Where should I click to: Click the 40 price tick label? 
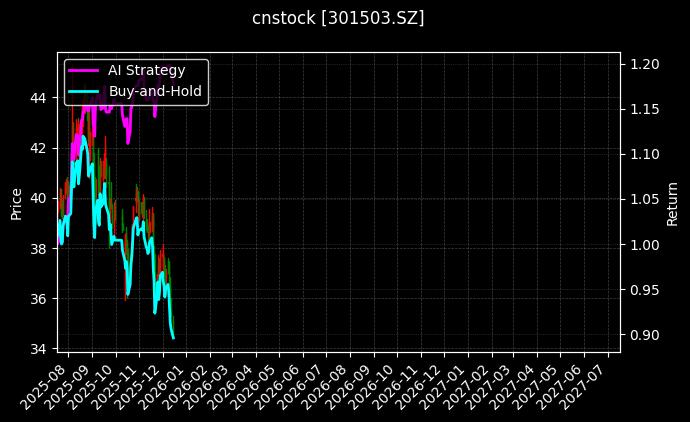point(38,198)
